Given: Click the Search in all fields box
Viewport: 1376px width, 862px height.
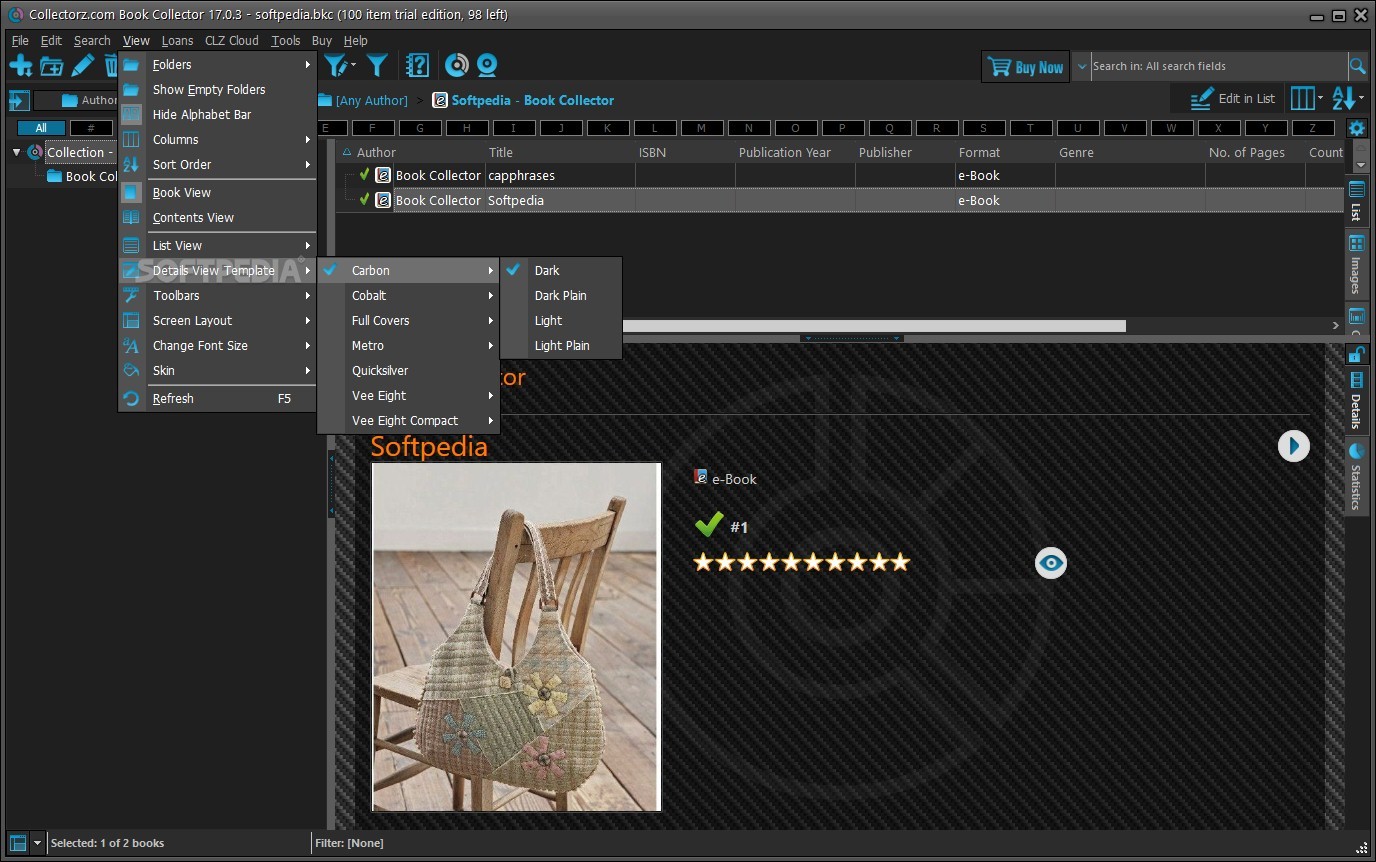Looking at the screenshot, I should pyautogui.click(x=1218, y=66).
